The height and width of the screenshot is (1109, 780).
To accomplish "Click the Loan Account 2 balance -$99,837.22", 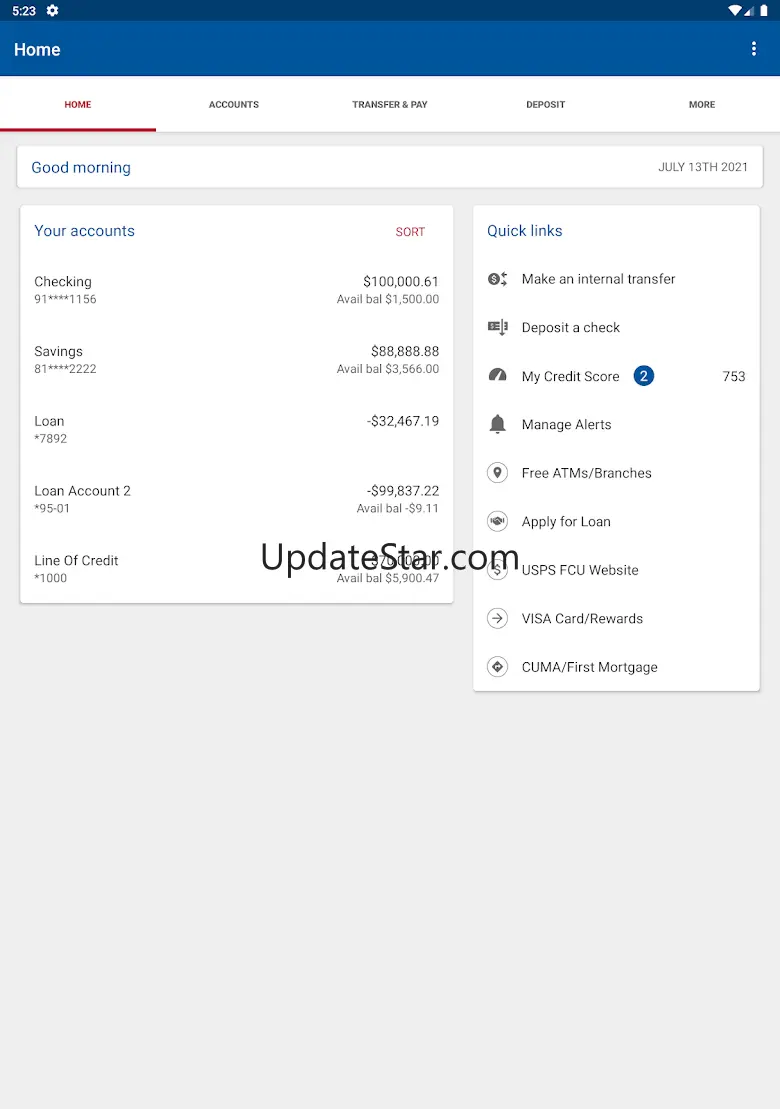I will 403,491.
